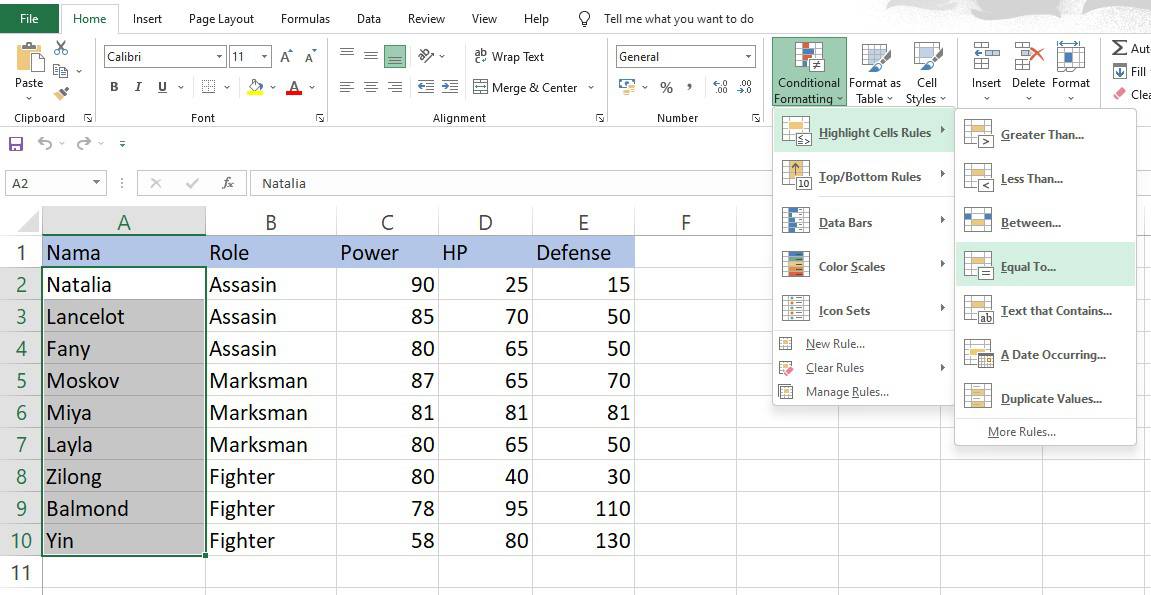Click New Rule... entry

click(863, 343)
